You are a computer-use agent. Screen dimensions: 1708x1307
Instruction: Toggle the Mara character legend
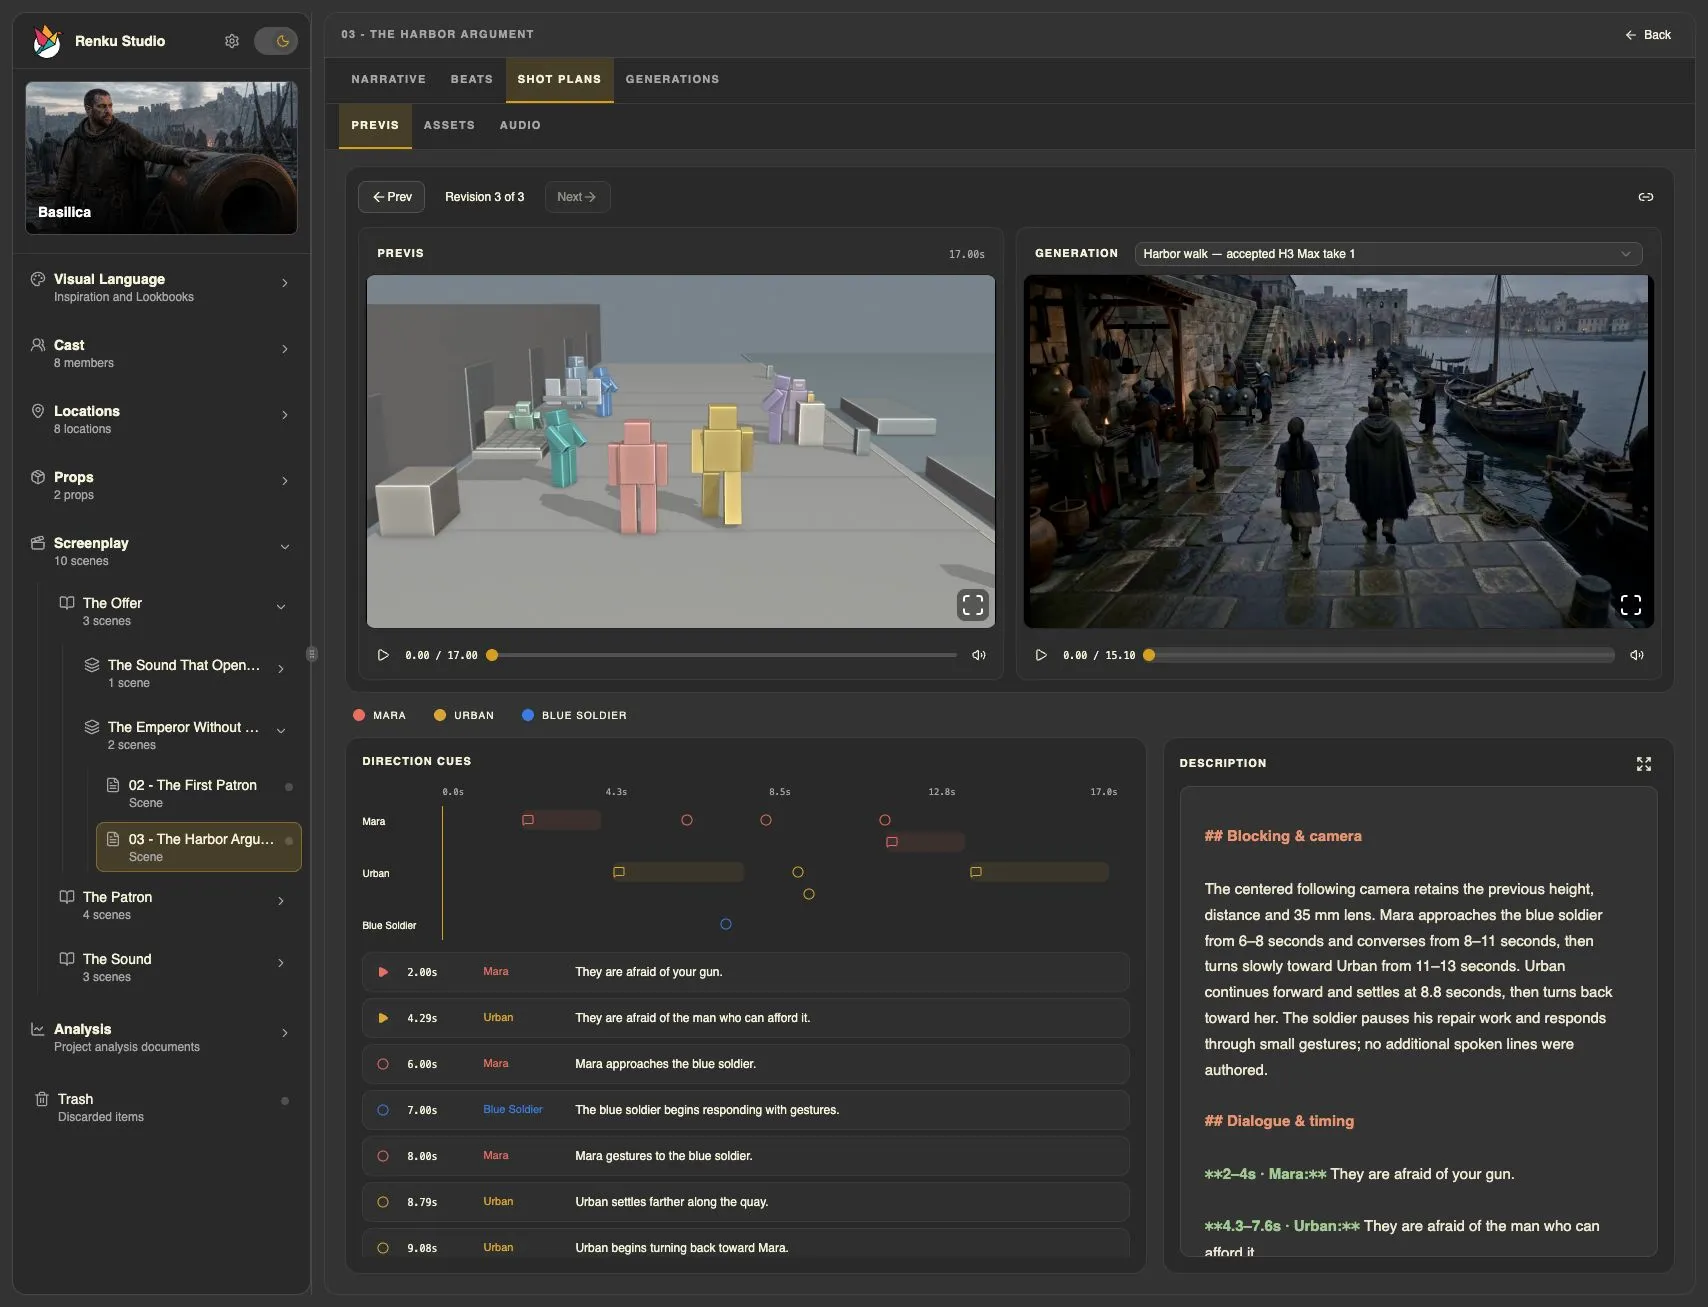pos(379,715)
